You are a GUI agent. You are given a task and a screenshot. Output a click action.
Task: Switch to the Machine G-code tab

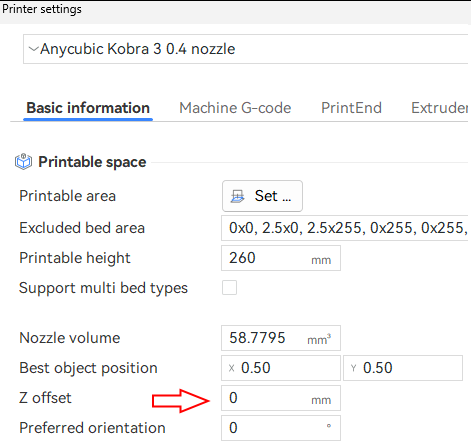point(235,108)
